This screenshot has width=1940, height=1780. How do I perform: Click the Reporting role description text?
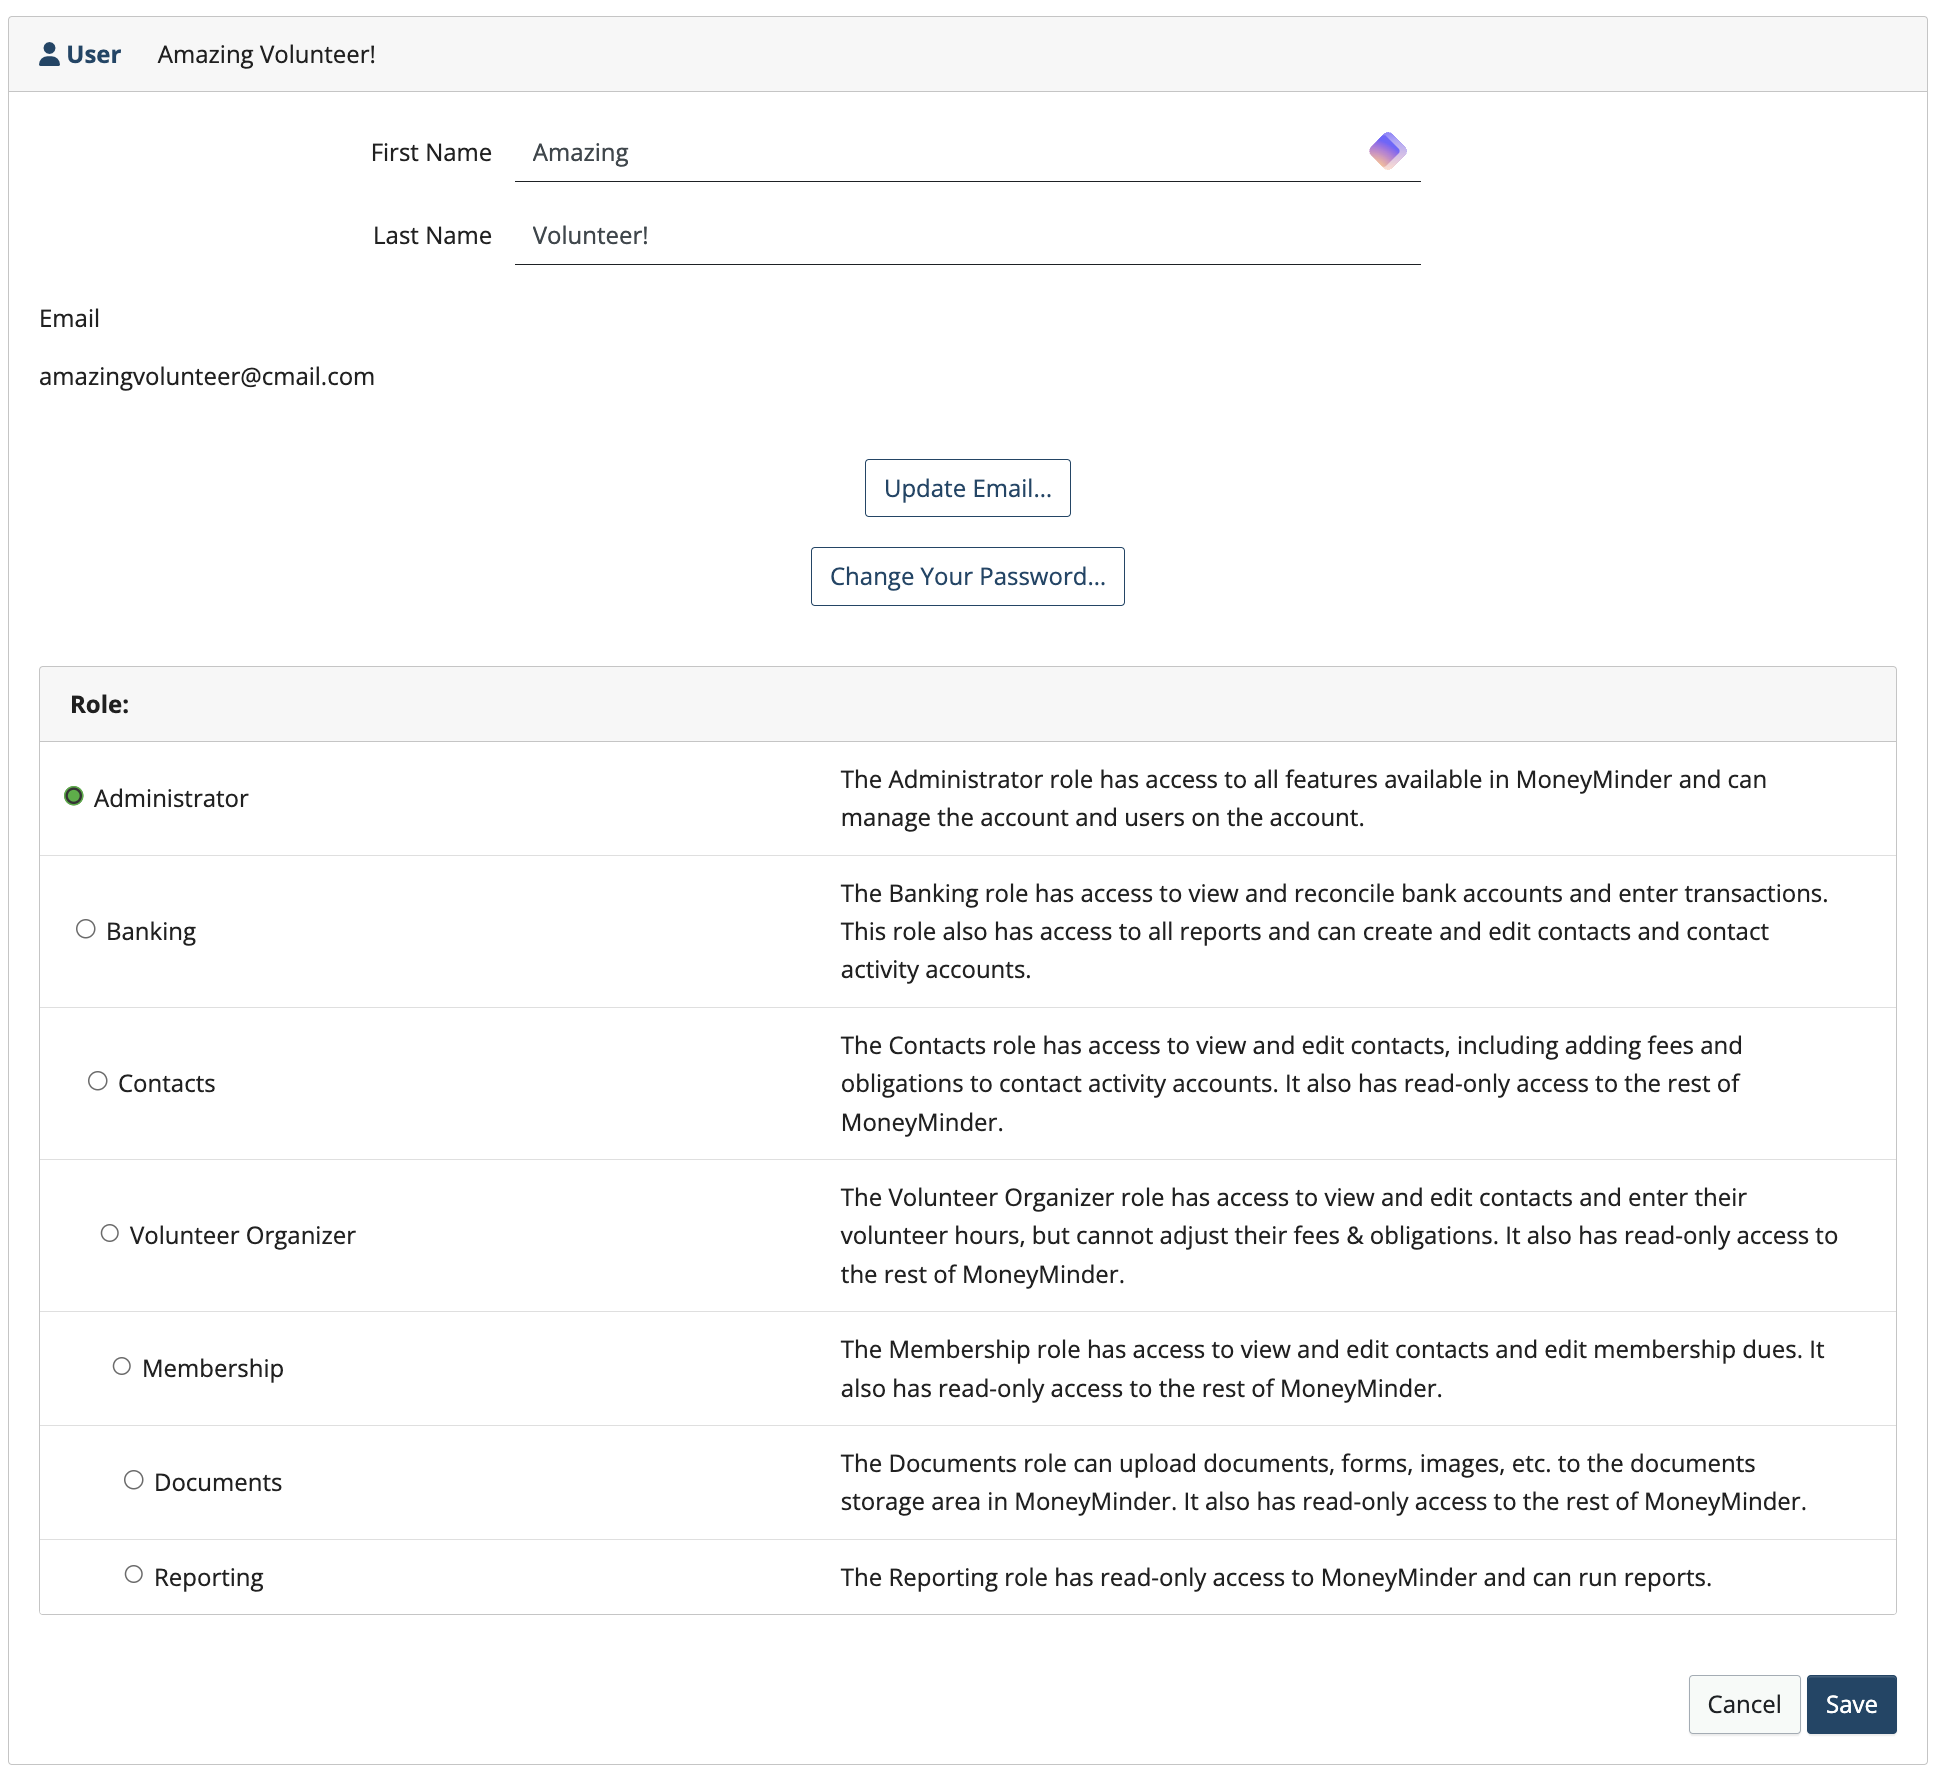1276,1577
